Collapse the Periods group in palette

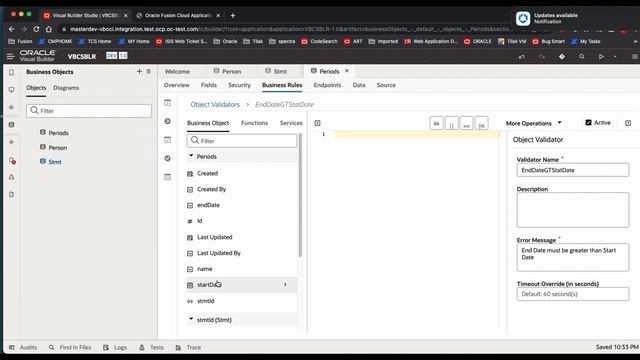191,156
